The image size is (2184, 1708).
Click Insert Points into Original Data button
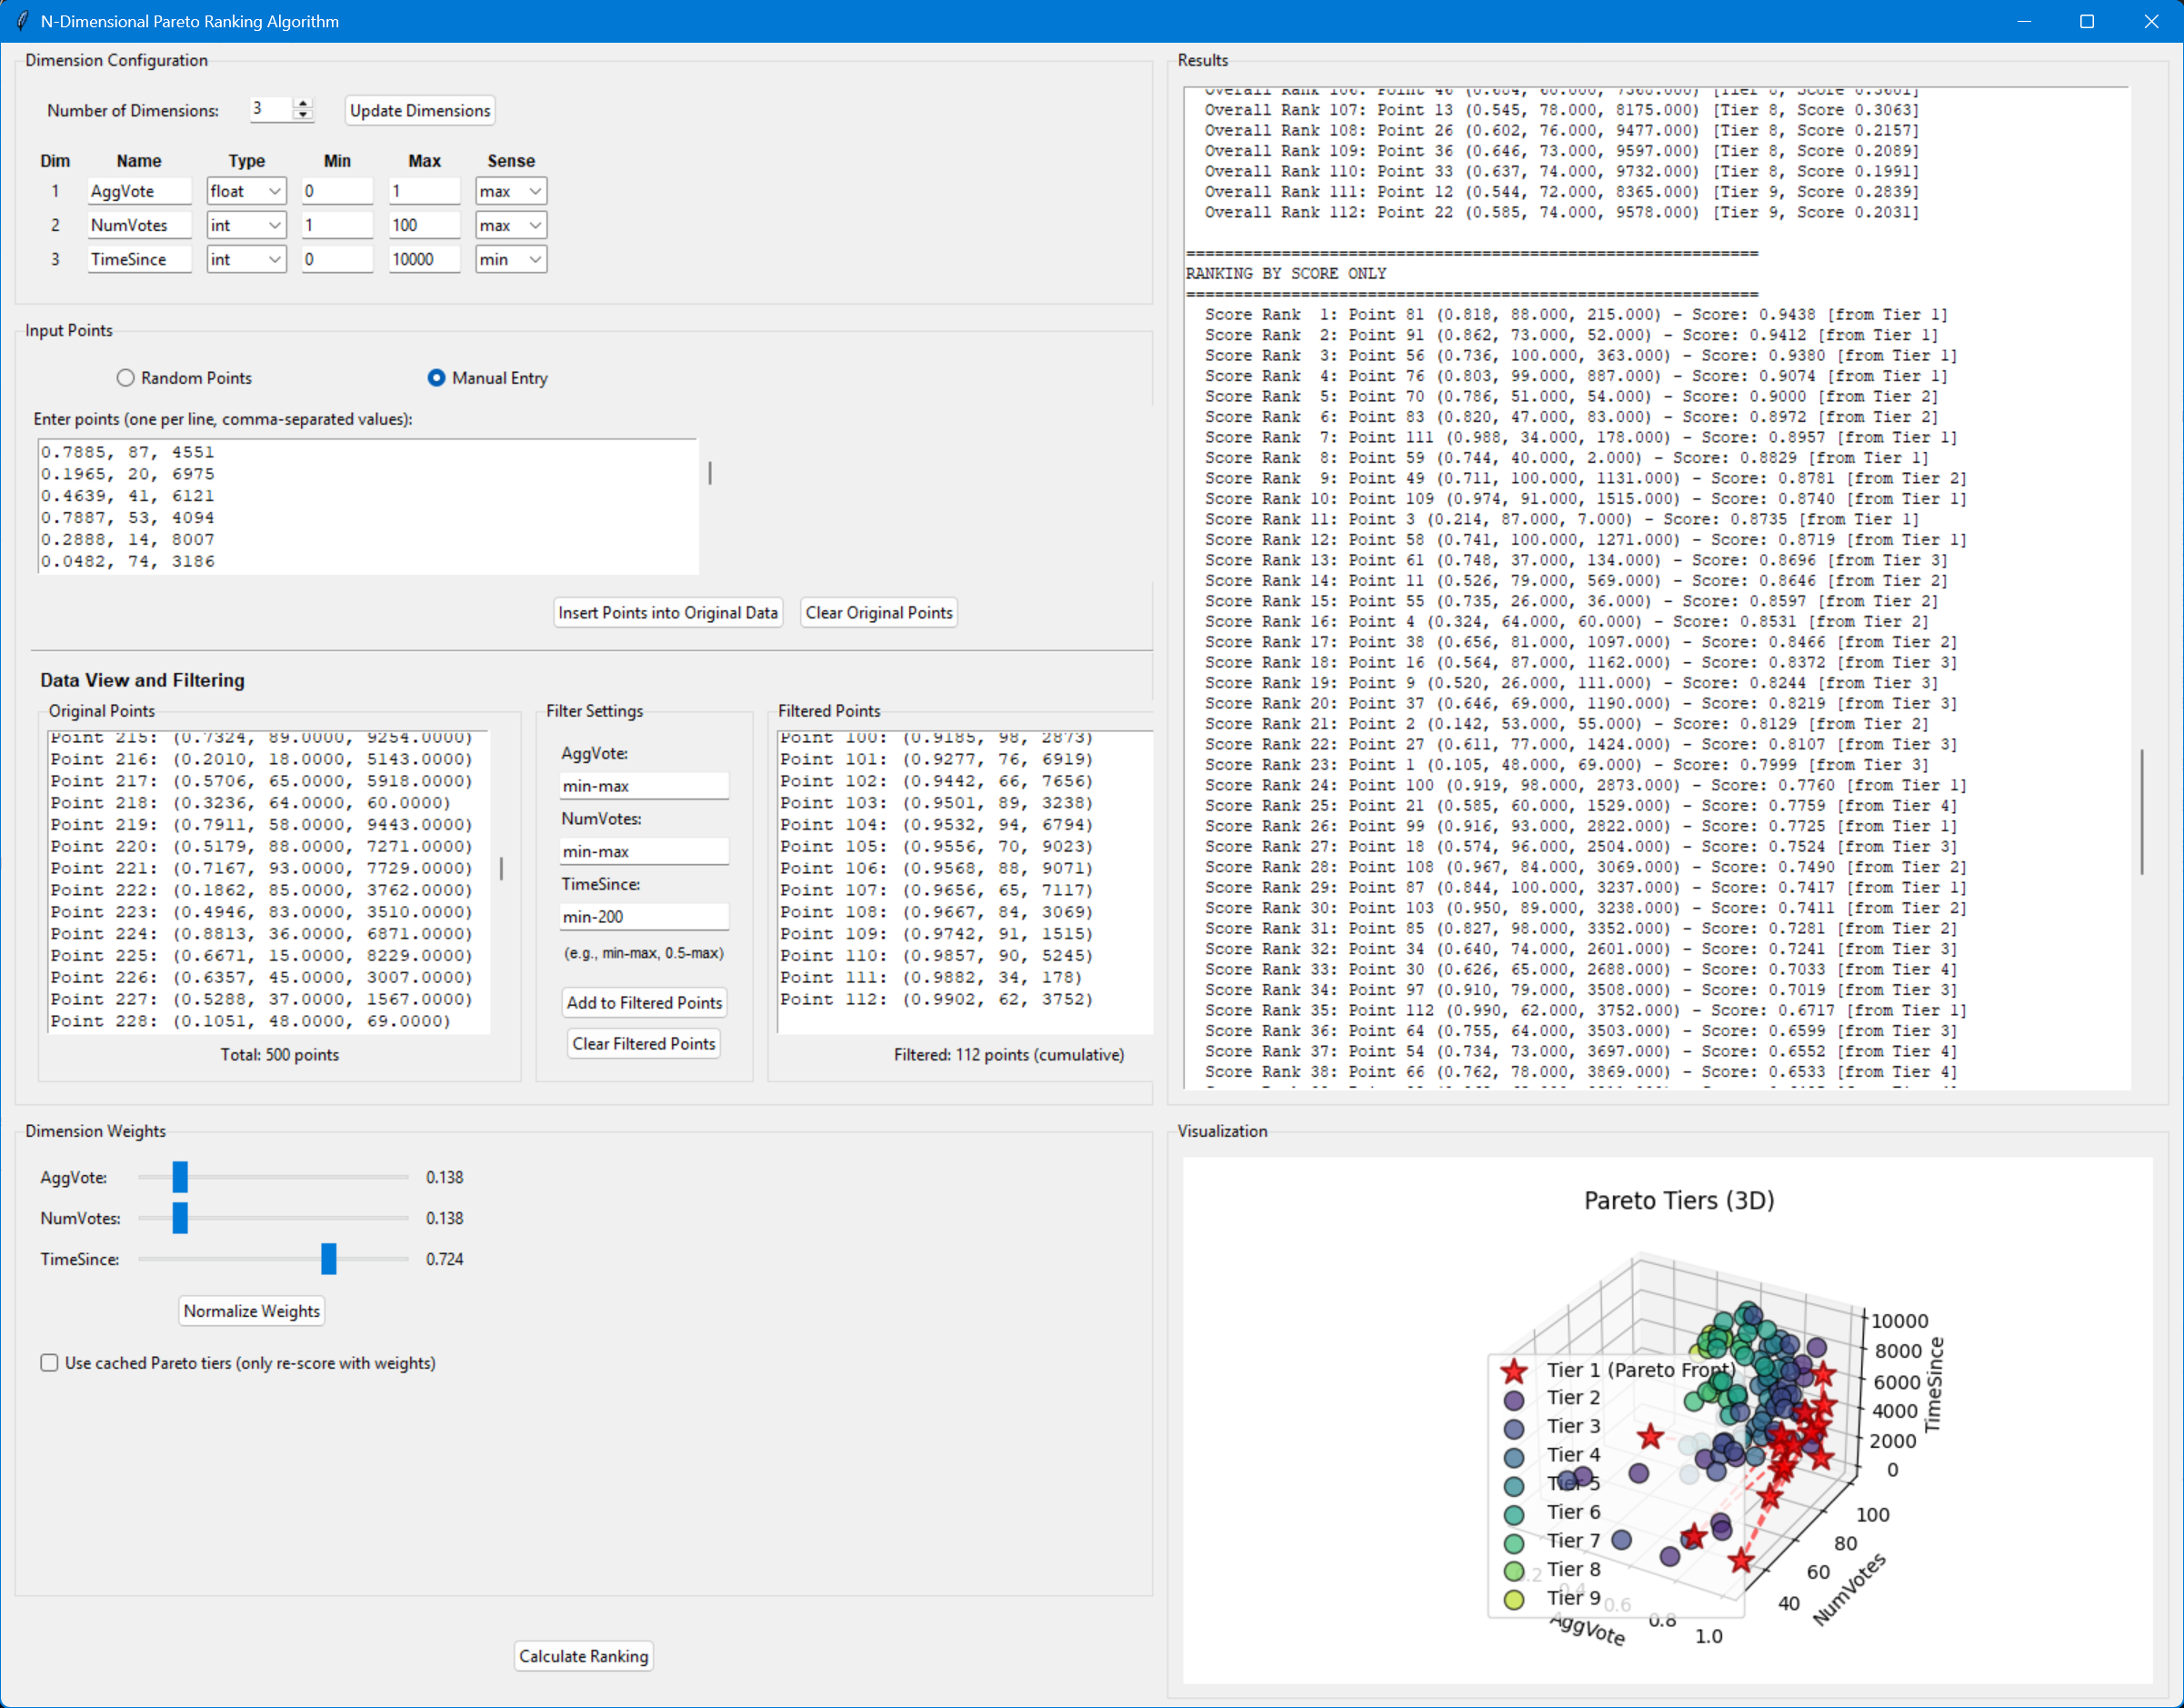(x=667, y=612)
